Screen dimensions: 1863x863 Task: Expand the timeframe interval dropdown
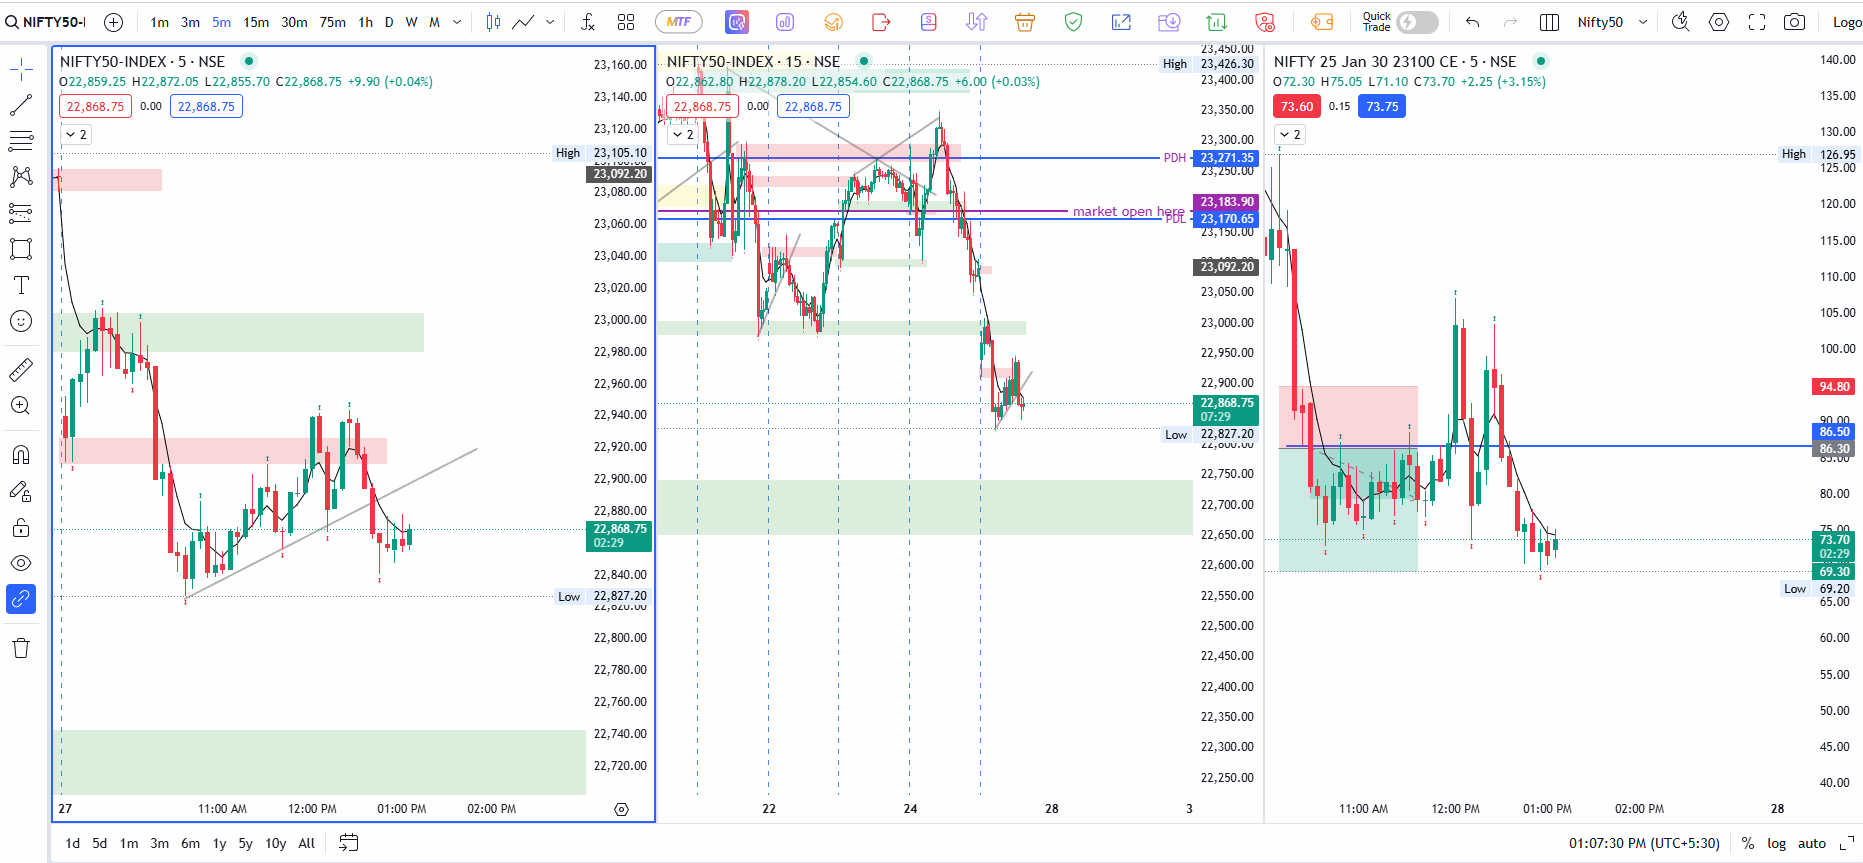tap(457, 22)
